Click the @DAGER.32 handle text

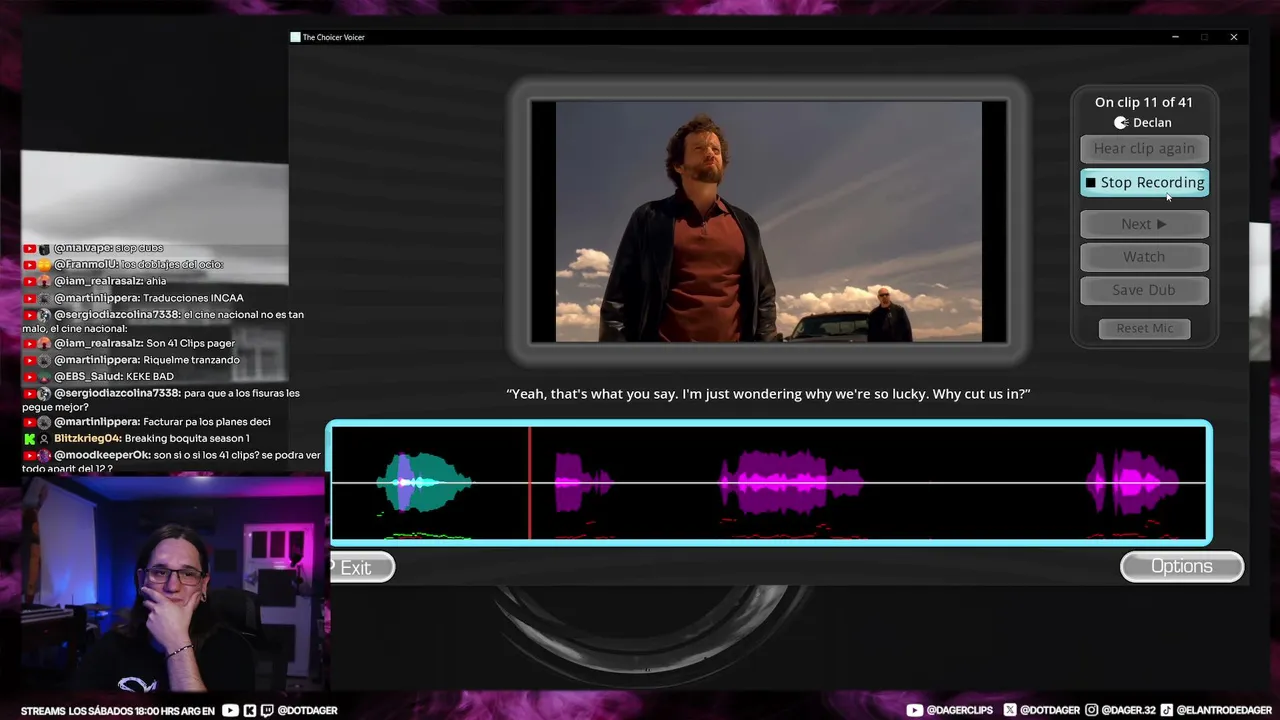1128,710
